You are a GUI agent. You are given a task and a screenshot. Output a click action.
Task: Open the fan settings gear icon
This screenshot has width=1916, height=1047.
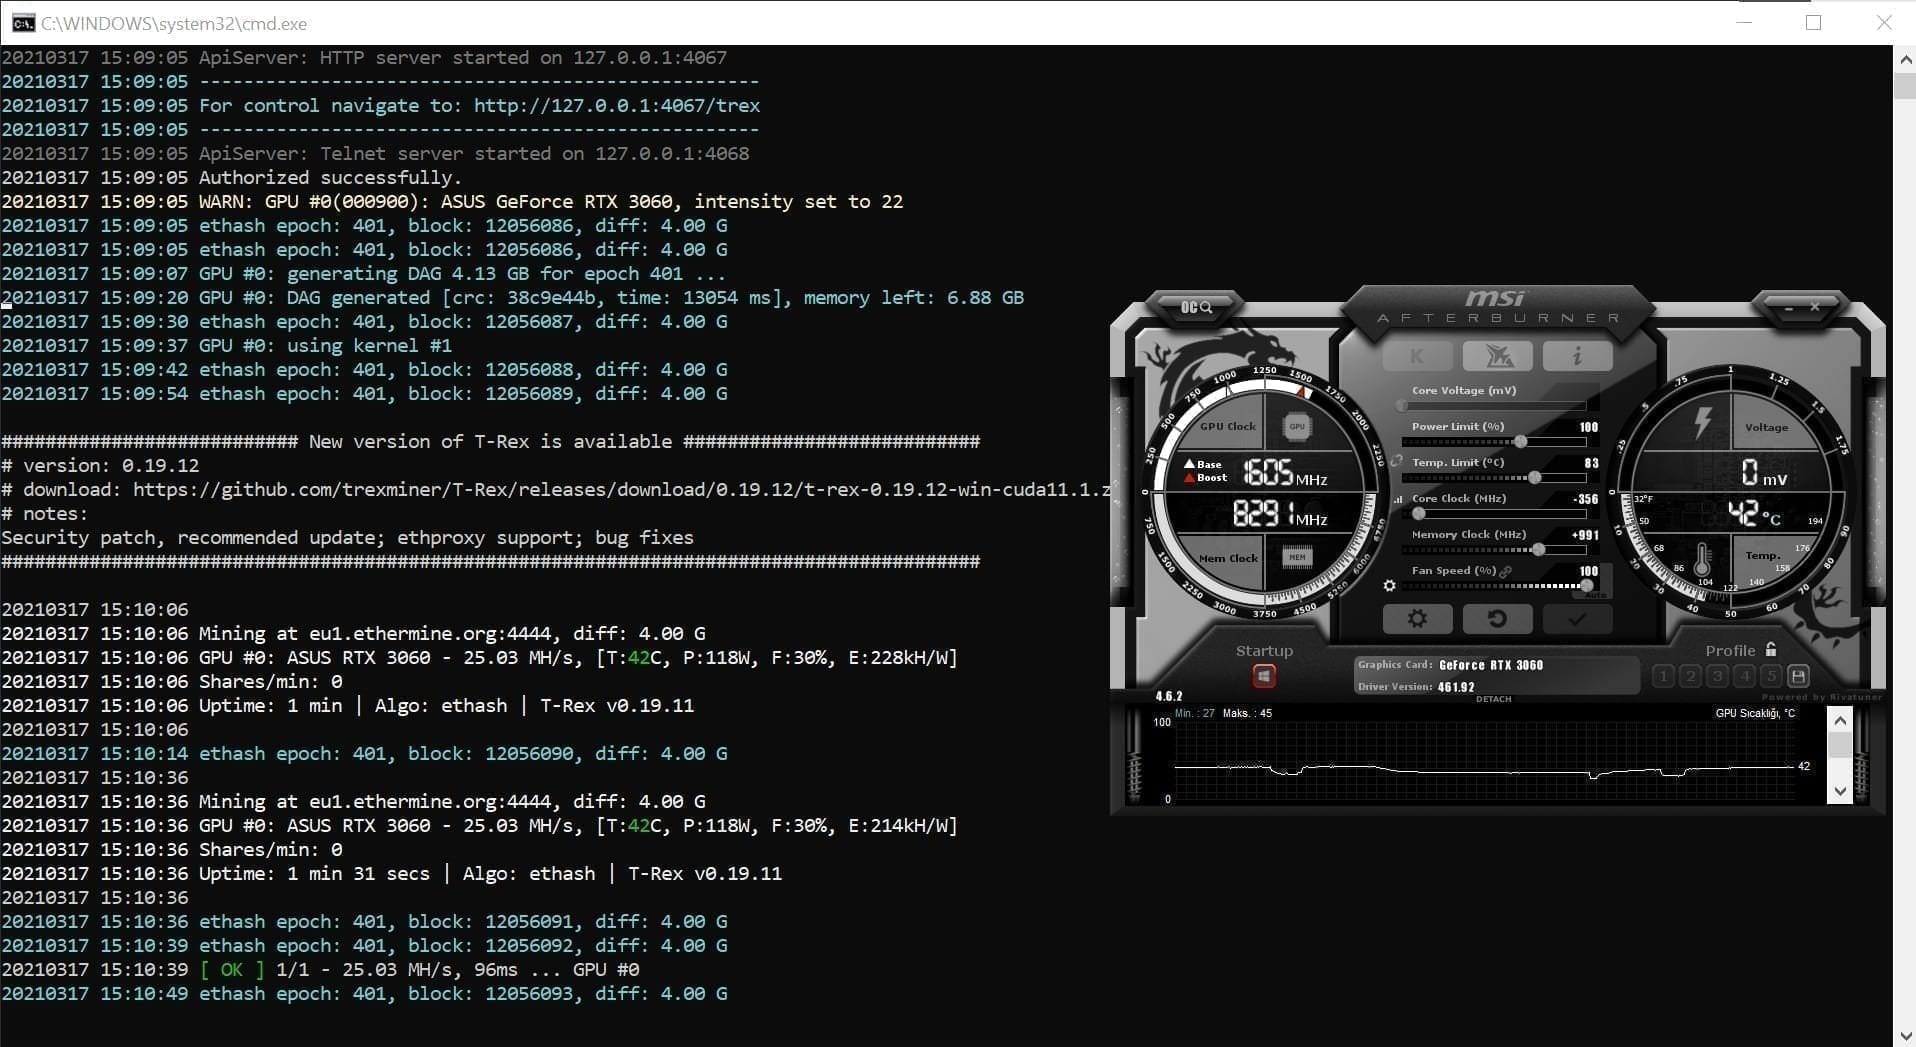1389,586
